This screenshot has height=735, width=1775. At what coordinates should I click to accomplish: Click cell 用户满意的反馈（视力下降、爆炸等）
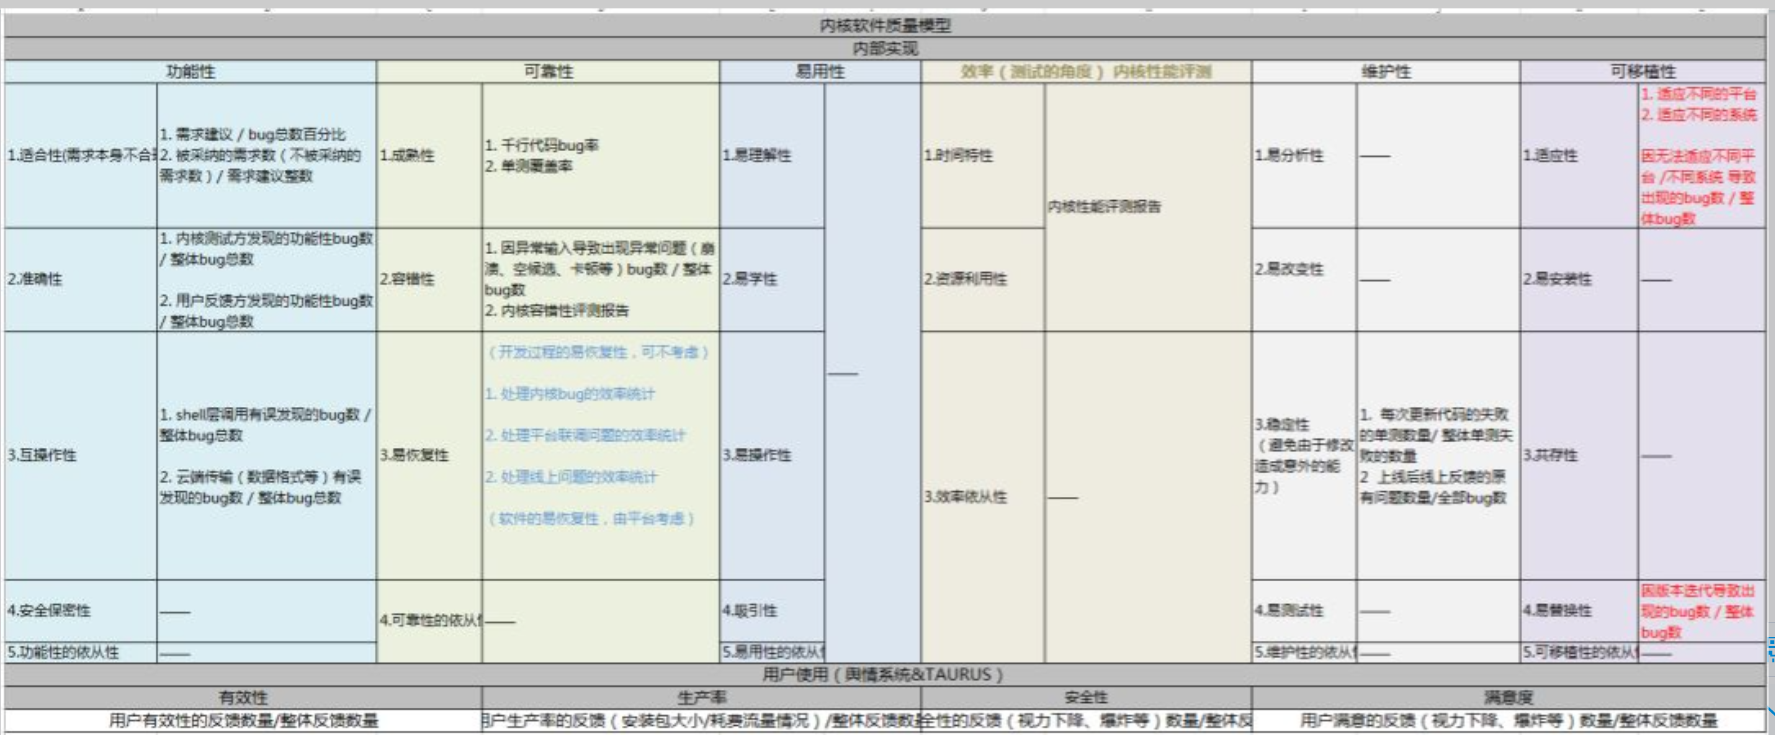coord(1508,720)
